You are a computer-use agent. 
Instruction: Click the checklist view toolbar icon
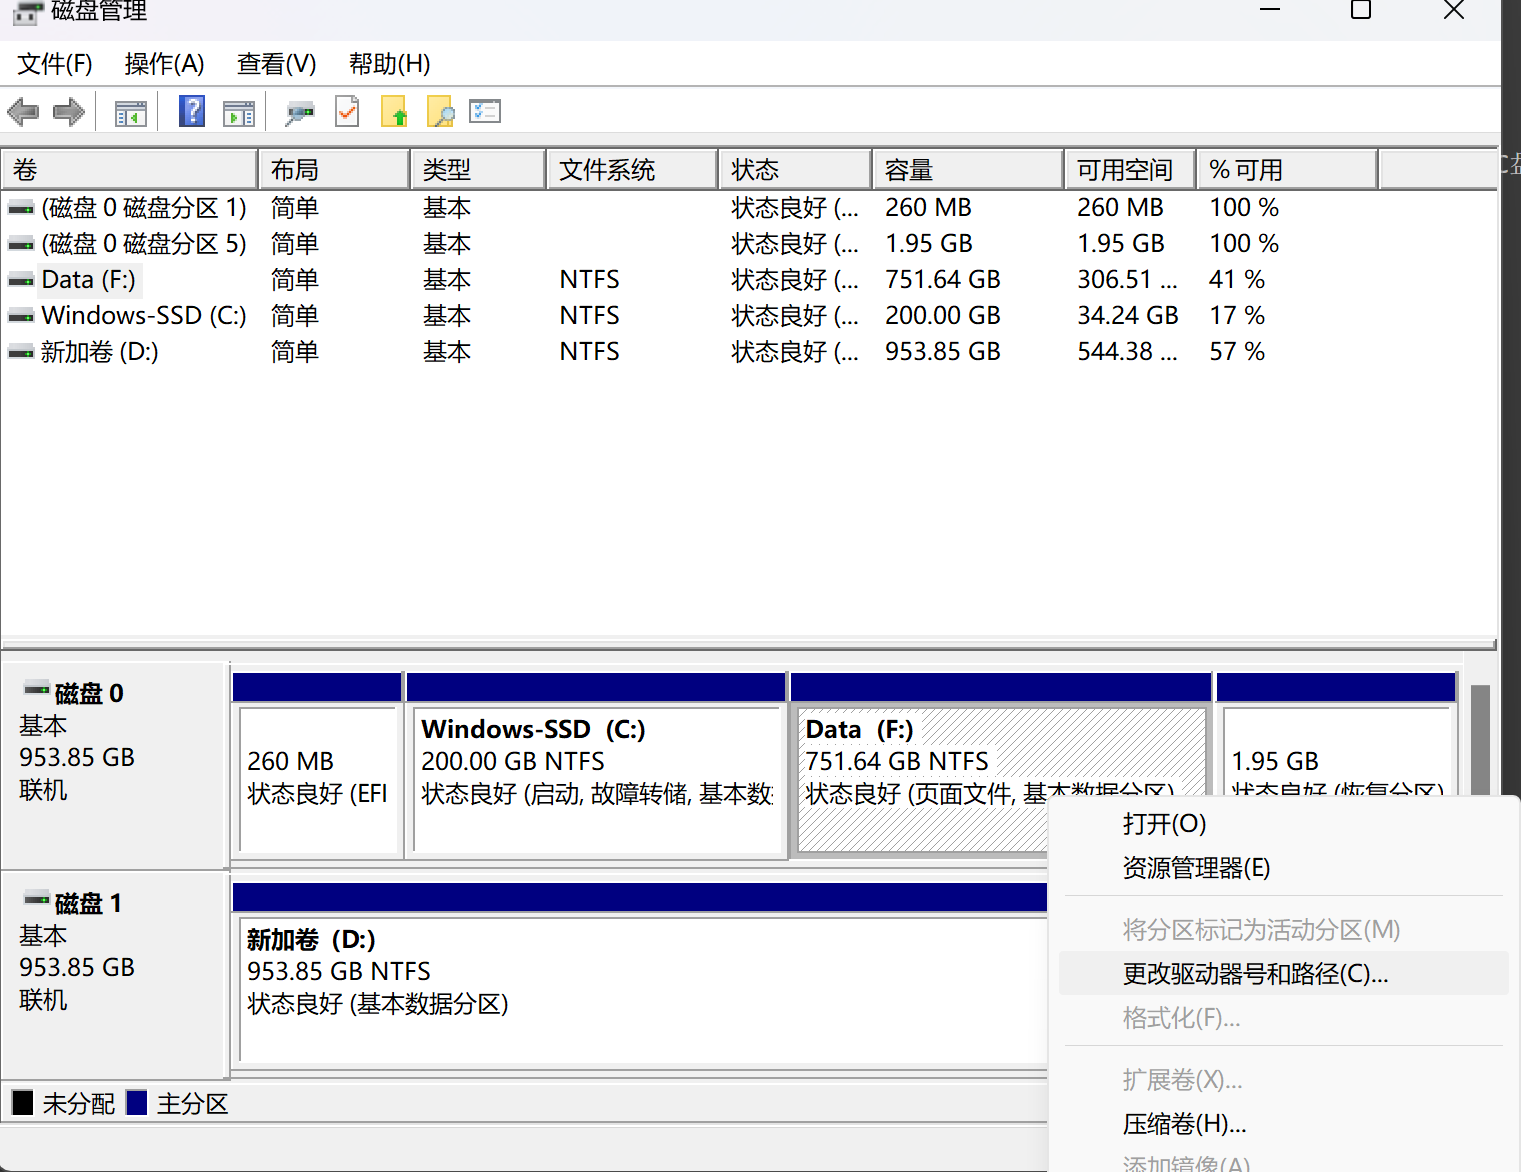(485, 112)
